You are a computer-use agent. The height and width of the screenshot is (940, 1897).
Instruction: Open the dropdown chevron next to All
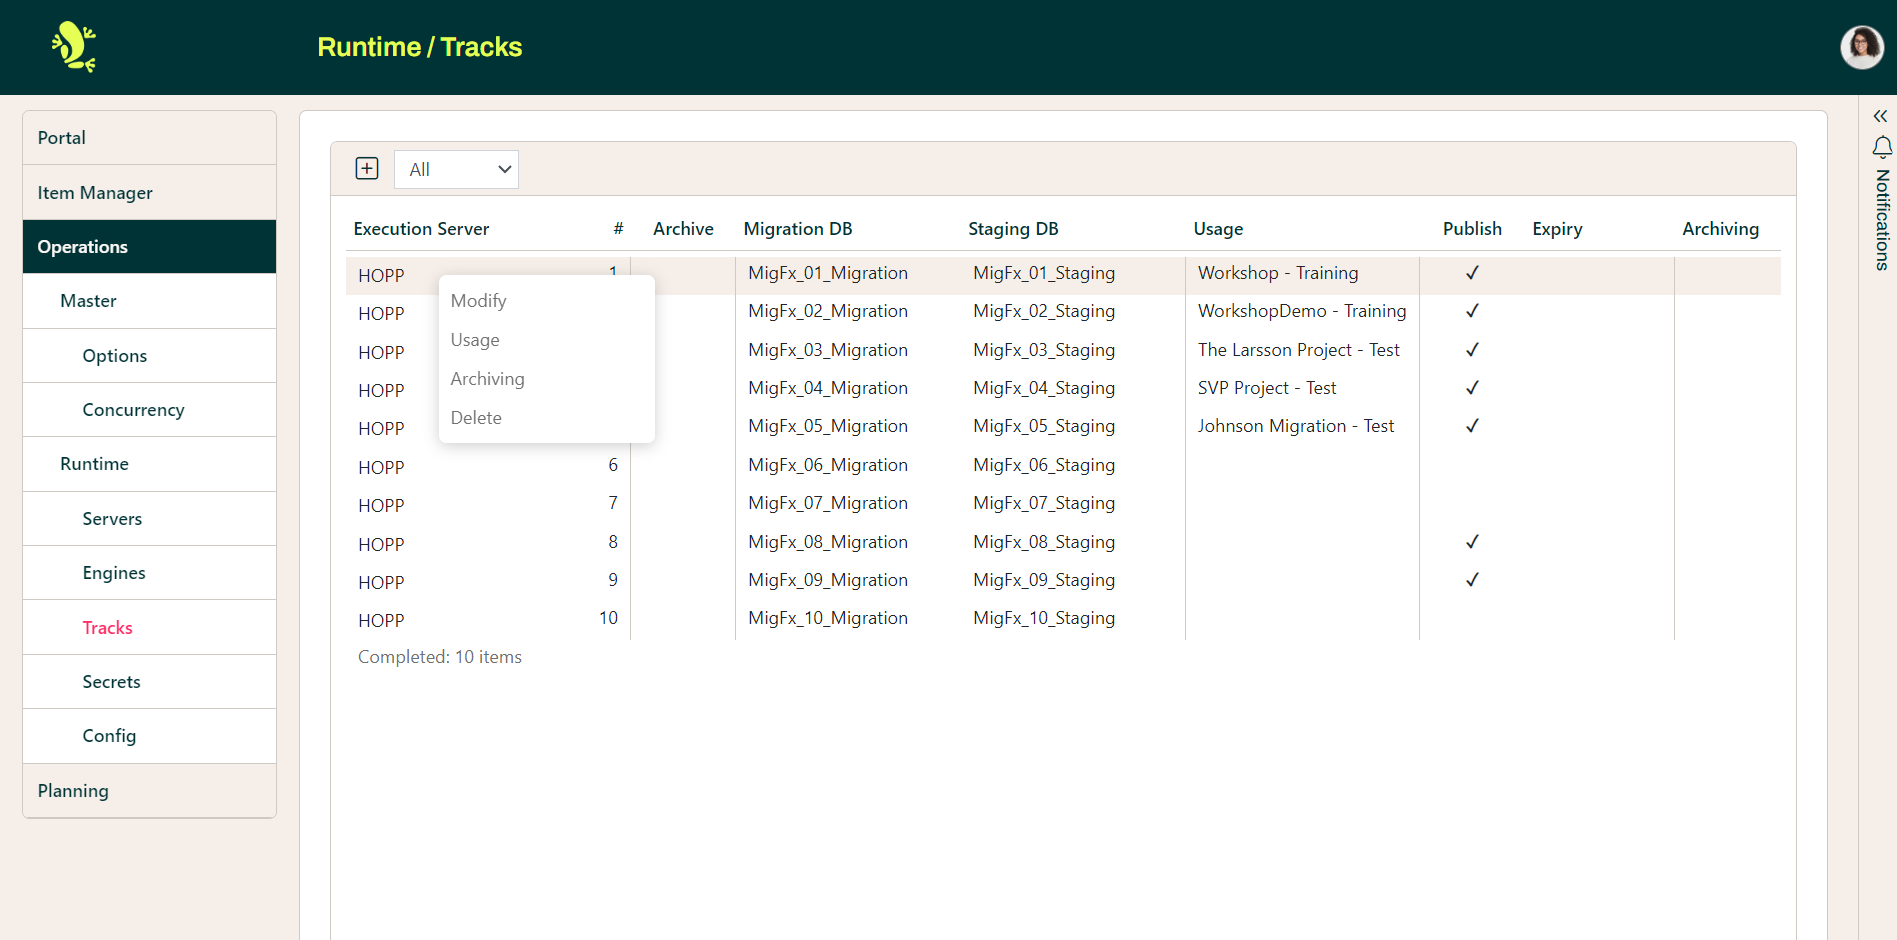tap(504, 169)
